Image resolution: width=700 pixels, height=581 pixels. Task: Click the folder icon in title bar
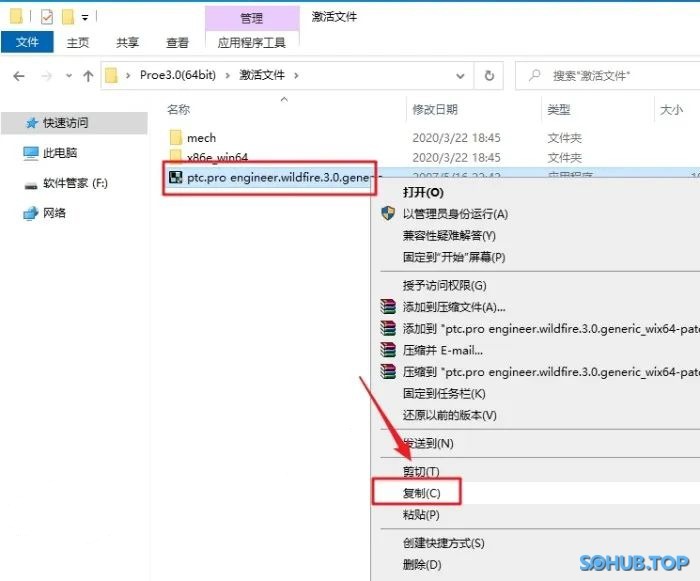(x=16, y=17)
